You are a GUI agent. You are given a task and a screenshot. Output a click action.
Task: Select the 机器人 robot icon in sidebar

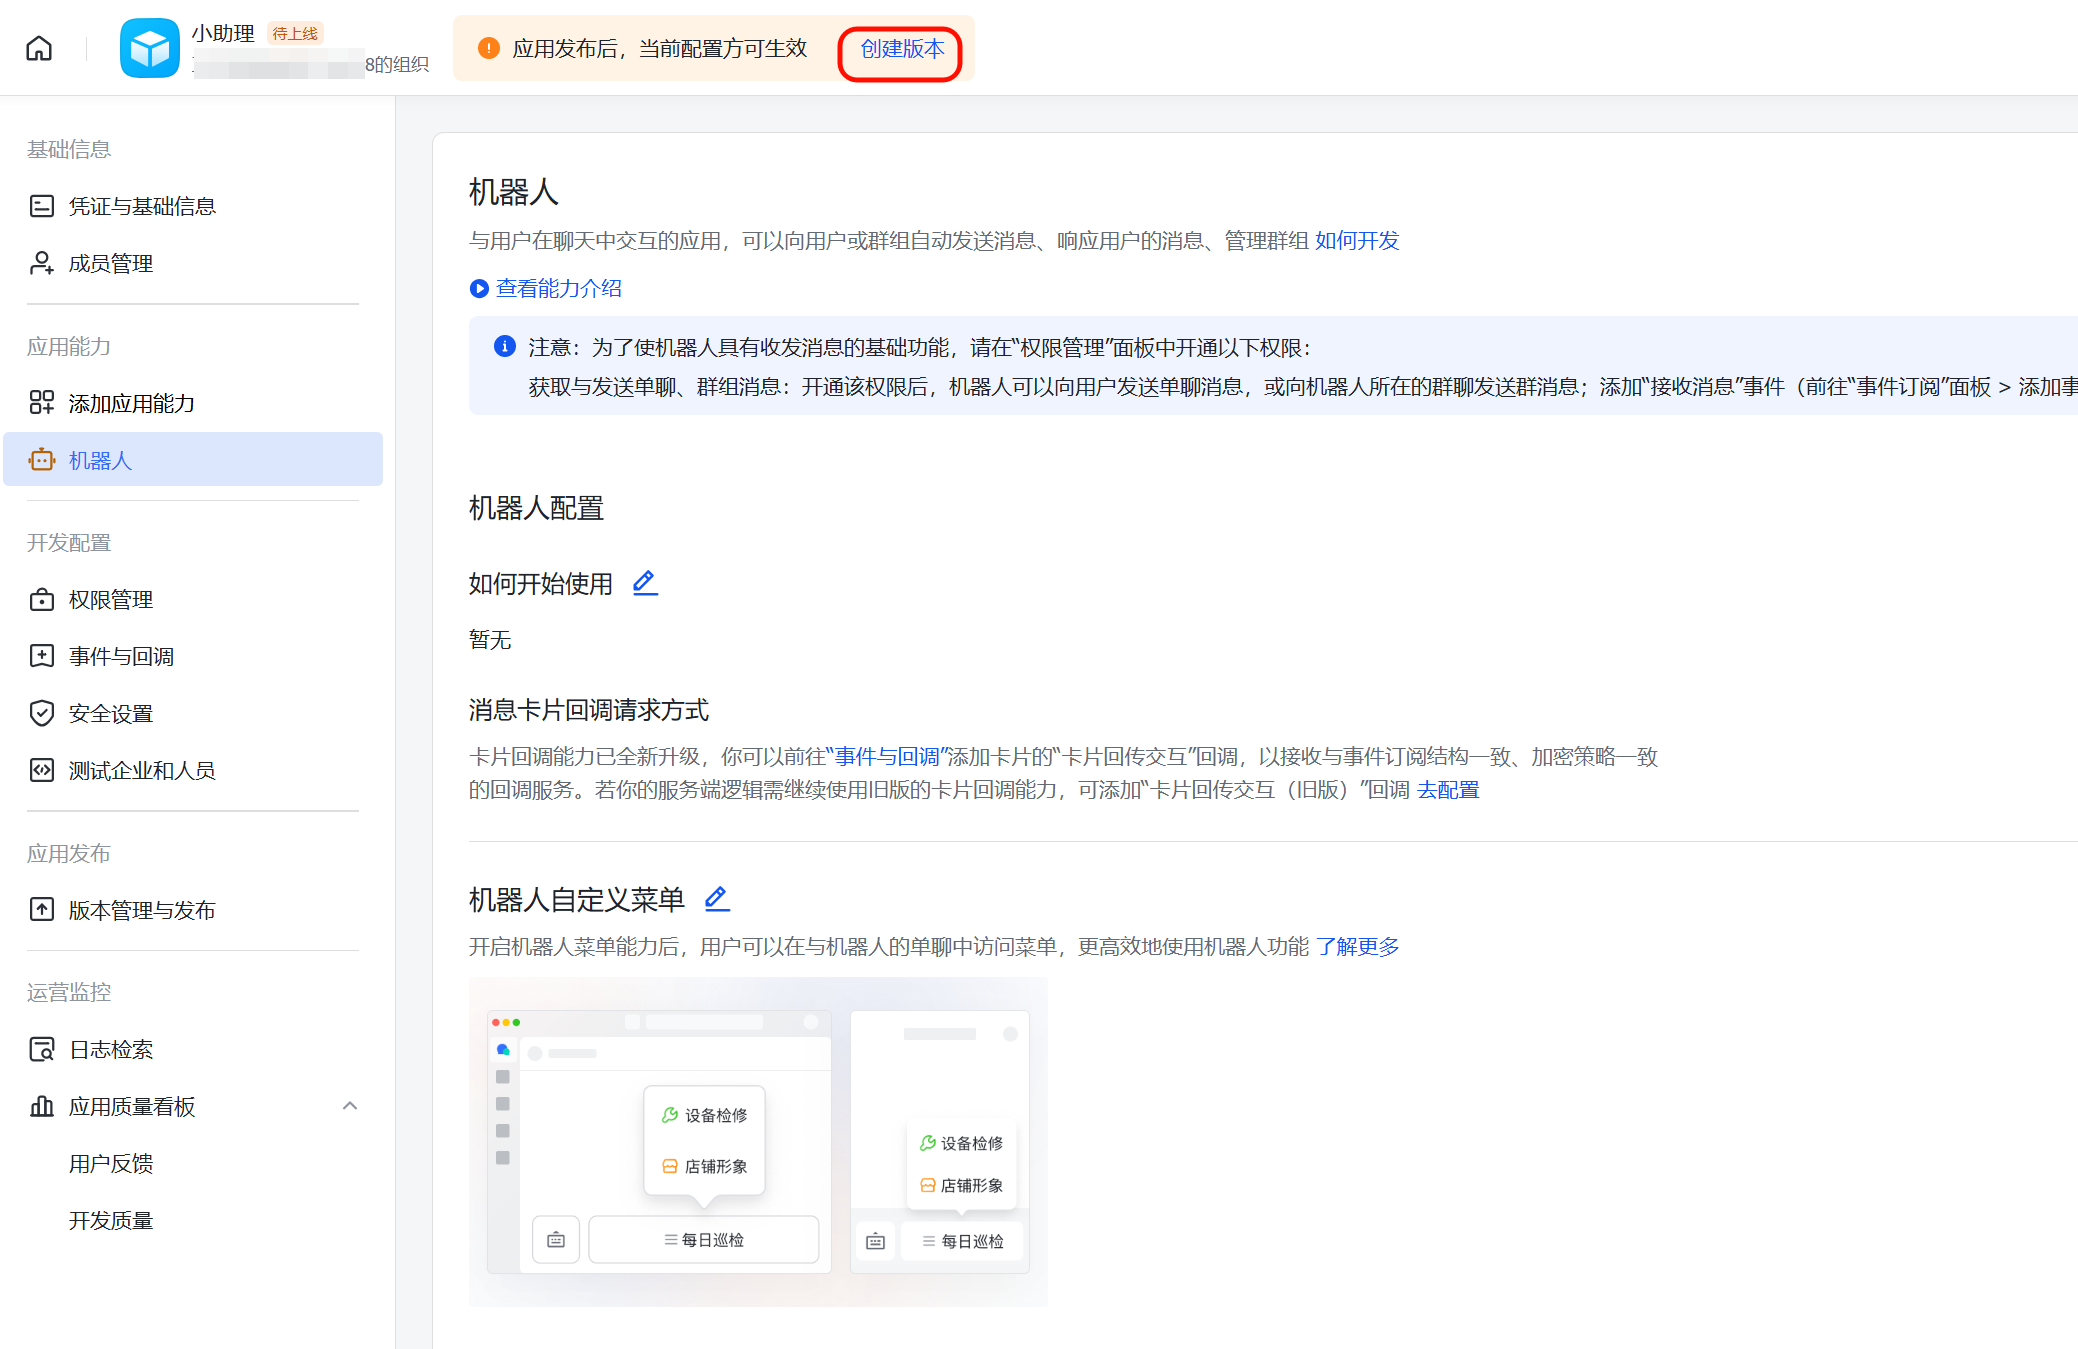pos(42,459)
